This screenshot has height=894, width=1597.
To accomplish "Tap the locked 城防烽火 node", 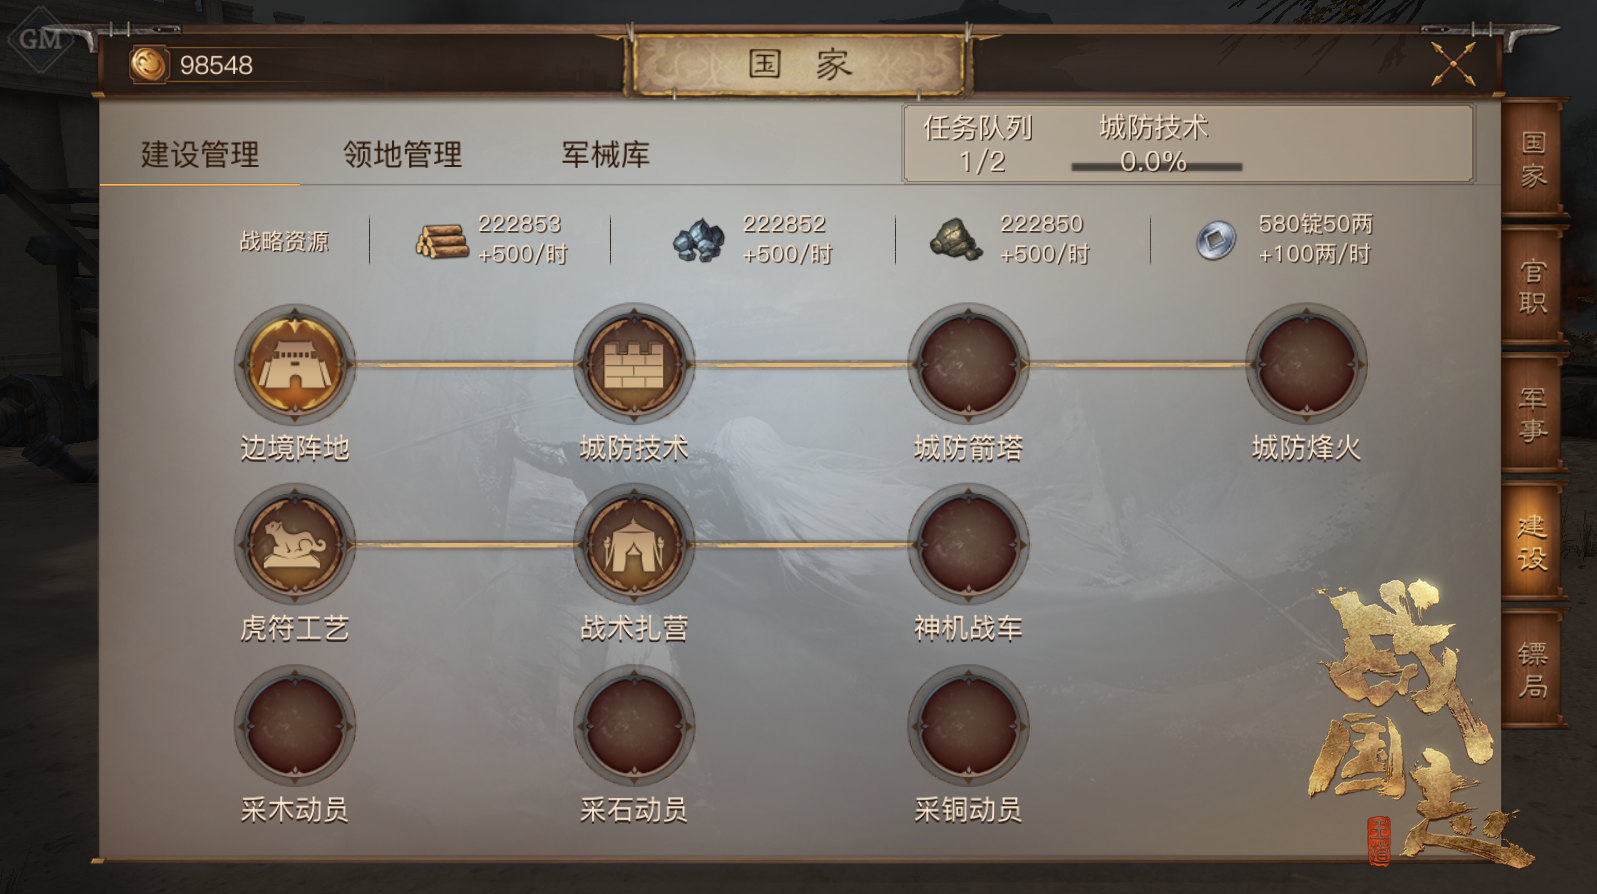I will [1306, 365].
